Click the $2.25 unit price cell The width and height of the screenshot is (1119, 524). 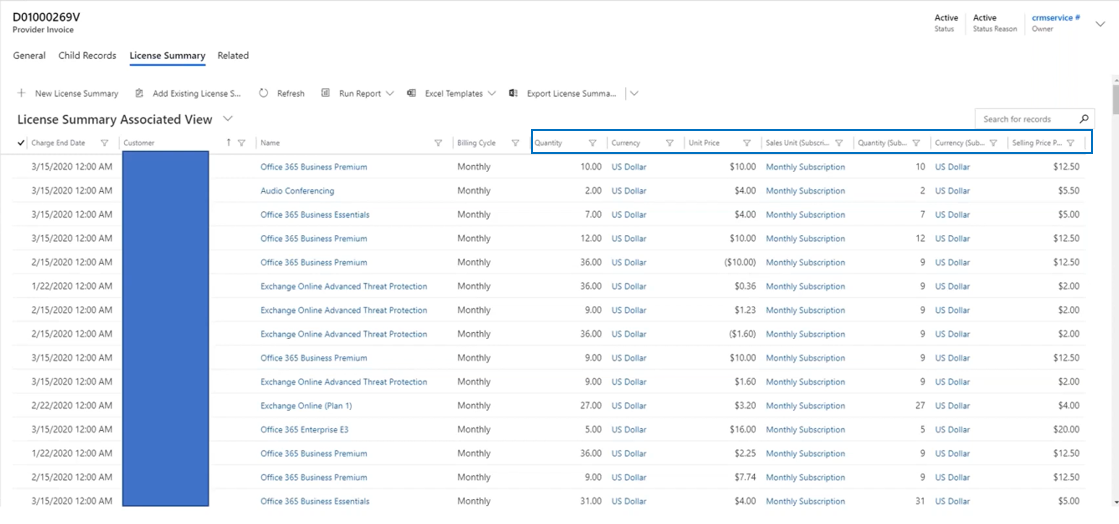click(x=745, y=453)
